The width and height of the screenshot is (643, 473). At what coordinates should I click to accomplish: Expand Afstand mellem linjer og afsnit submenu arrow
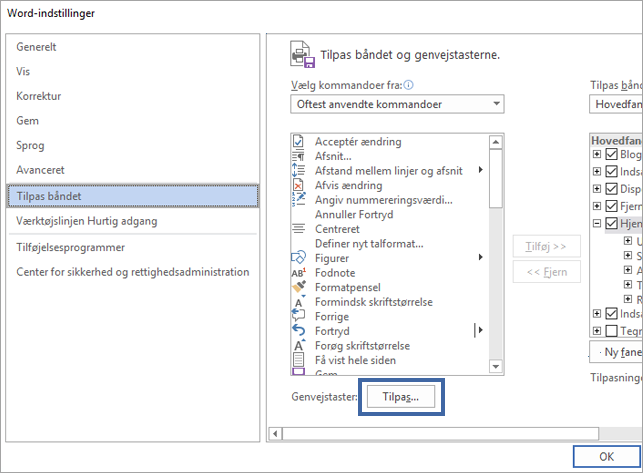[x=481, y=170]
